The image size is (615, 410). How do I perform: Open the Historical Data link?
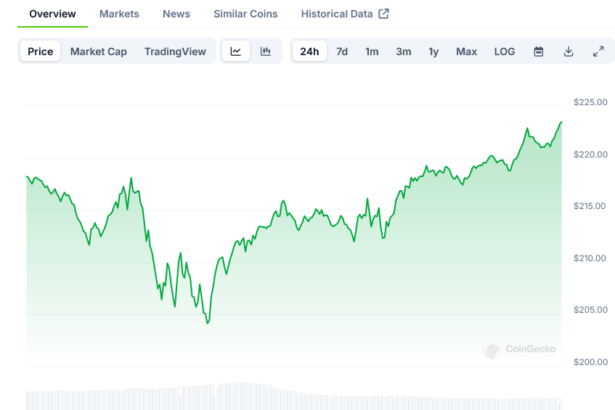click(x=336, y=14)
